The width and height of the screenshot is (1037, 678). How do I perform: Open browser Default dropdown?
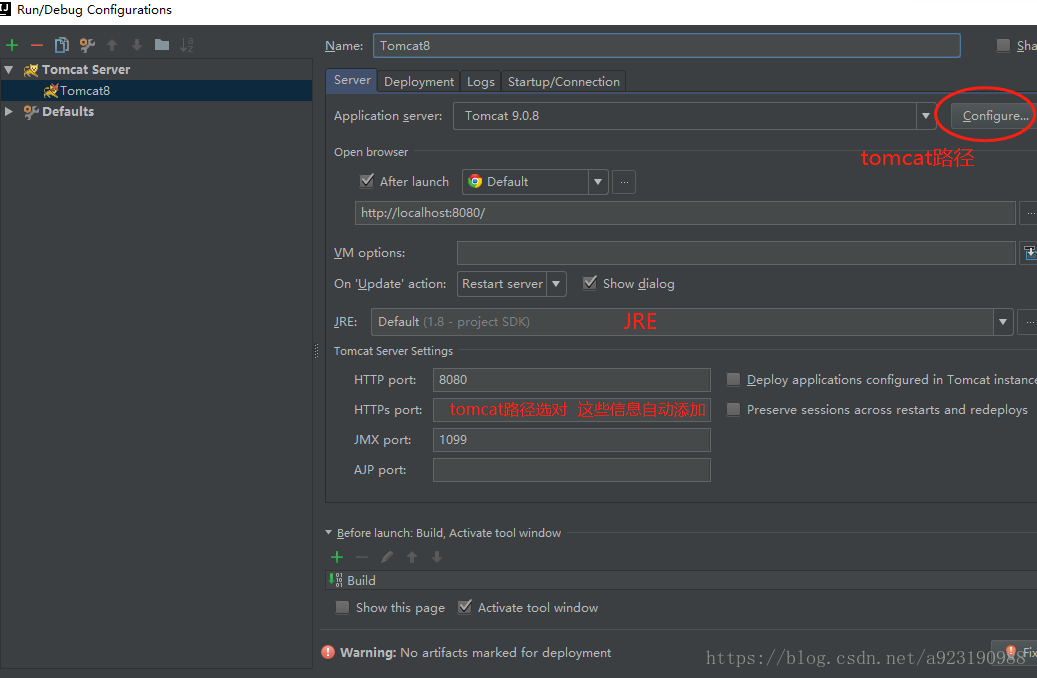[597, 182]
